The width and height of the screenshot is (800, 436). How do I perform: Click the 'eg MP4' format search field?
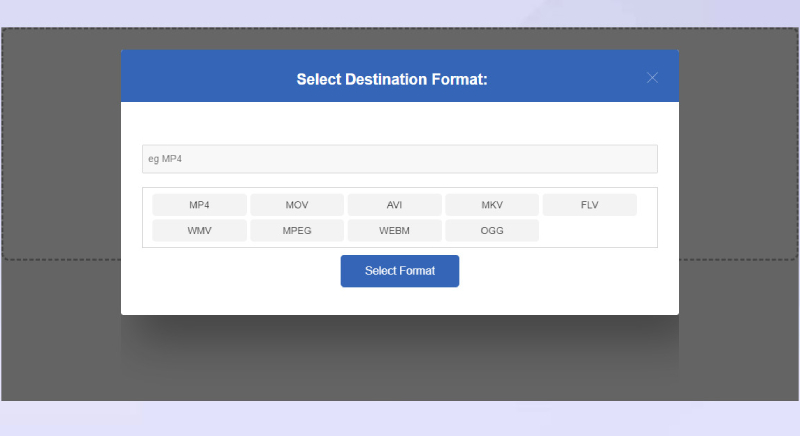(x=399, y=159)
